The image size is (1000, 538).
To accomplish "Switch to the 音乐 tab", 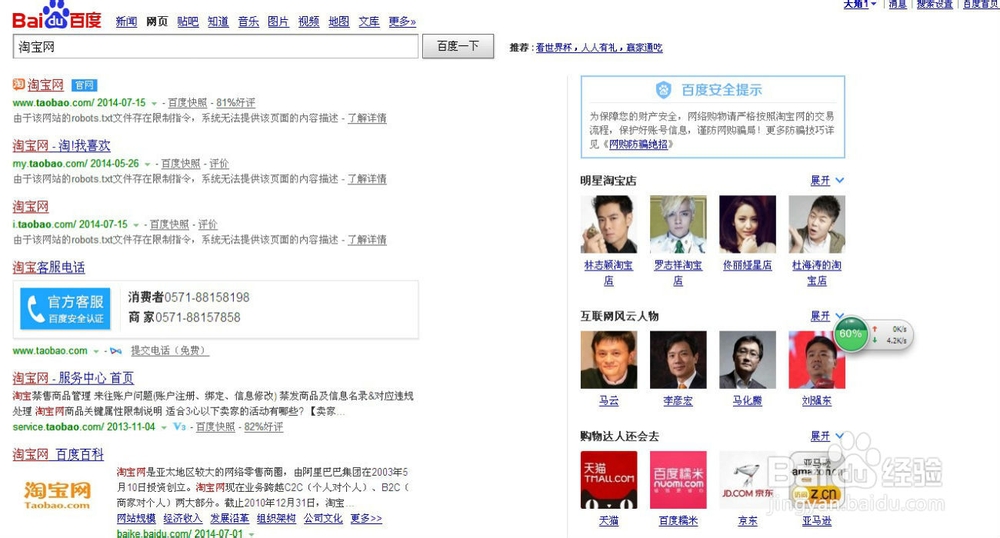I will pyautogui.click(x=248, y=22).
